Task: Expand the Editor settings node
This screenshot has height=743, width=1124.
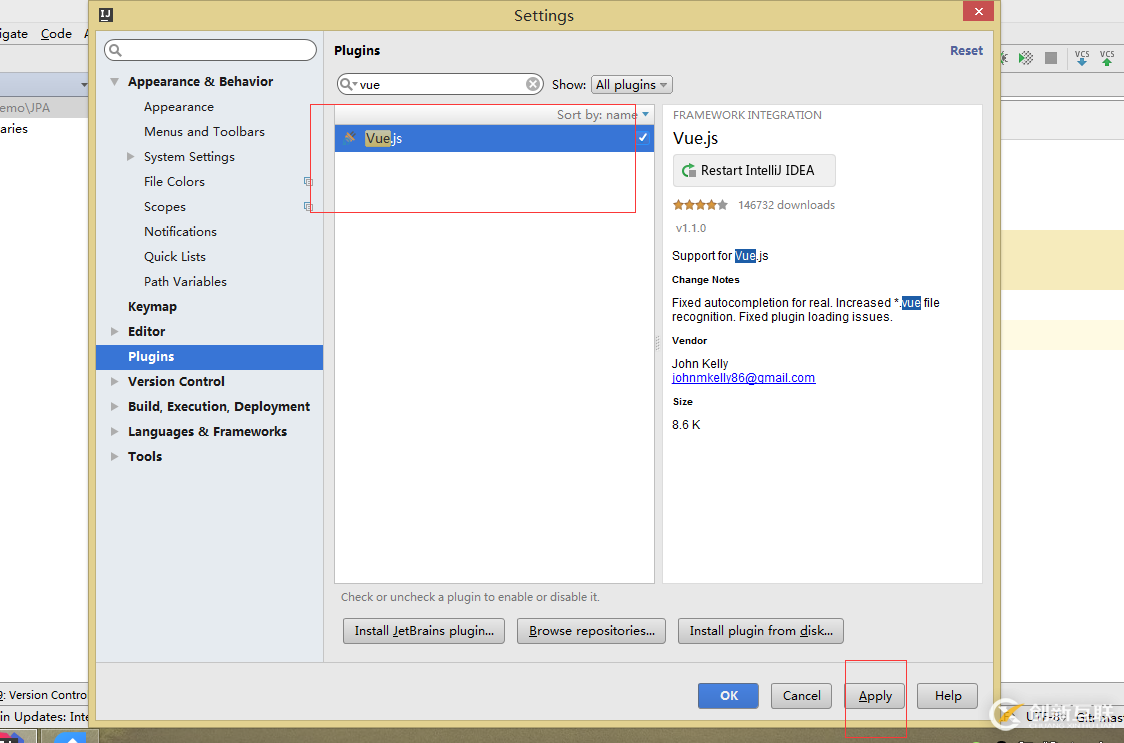Action: pyautogui.click(x=115, y=331)
